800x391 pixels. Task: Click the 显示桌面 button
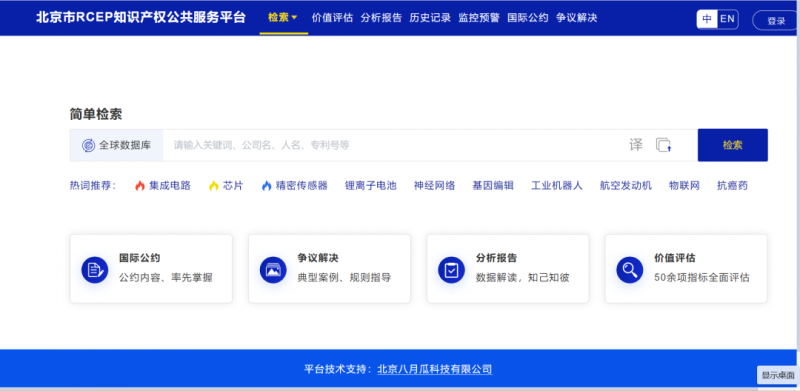click(x=778, y=375)
